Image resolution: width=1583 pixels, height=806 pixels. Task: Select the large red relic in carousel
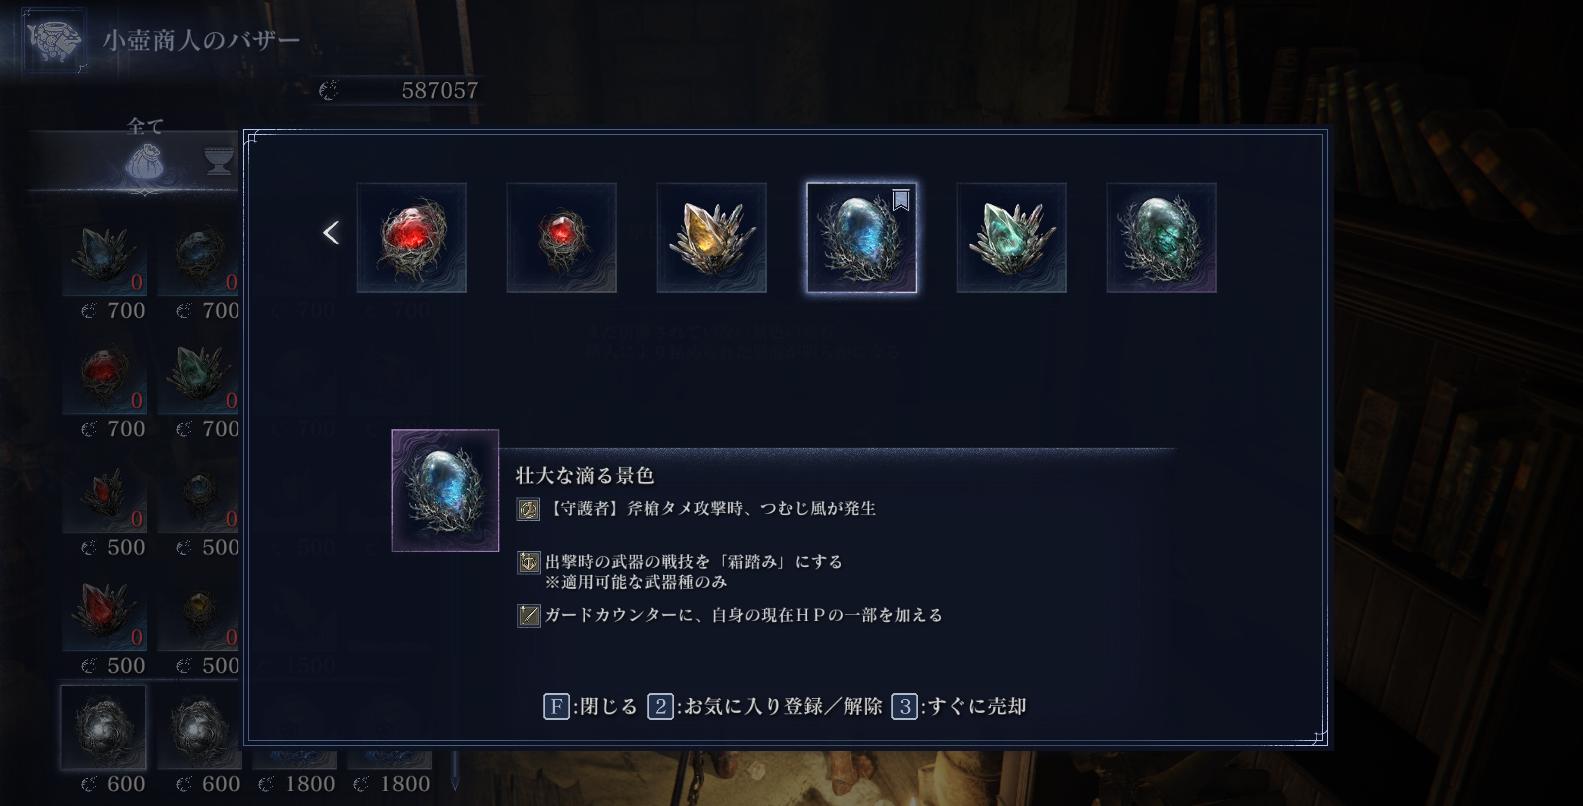(411, 238)
